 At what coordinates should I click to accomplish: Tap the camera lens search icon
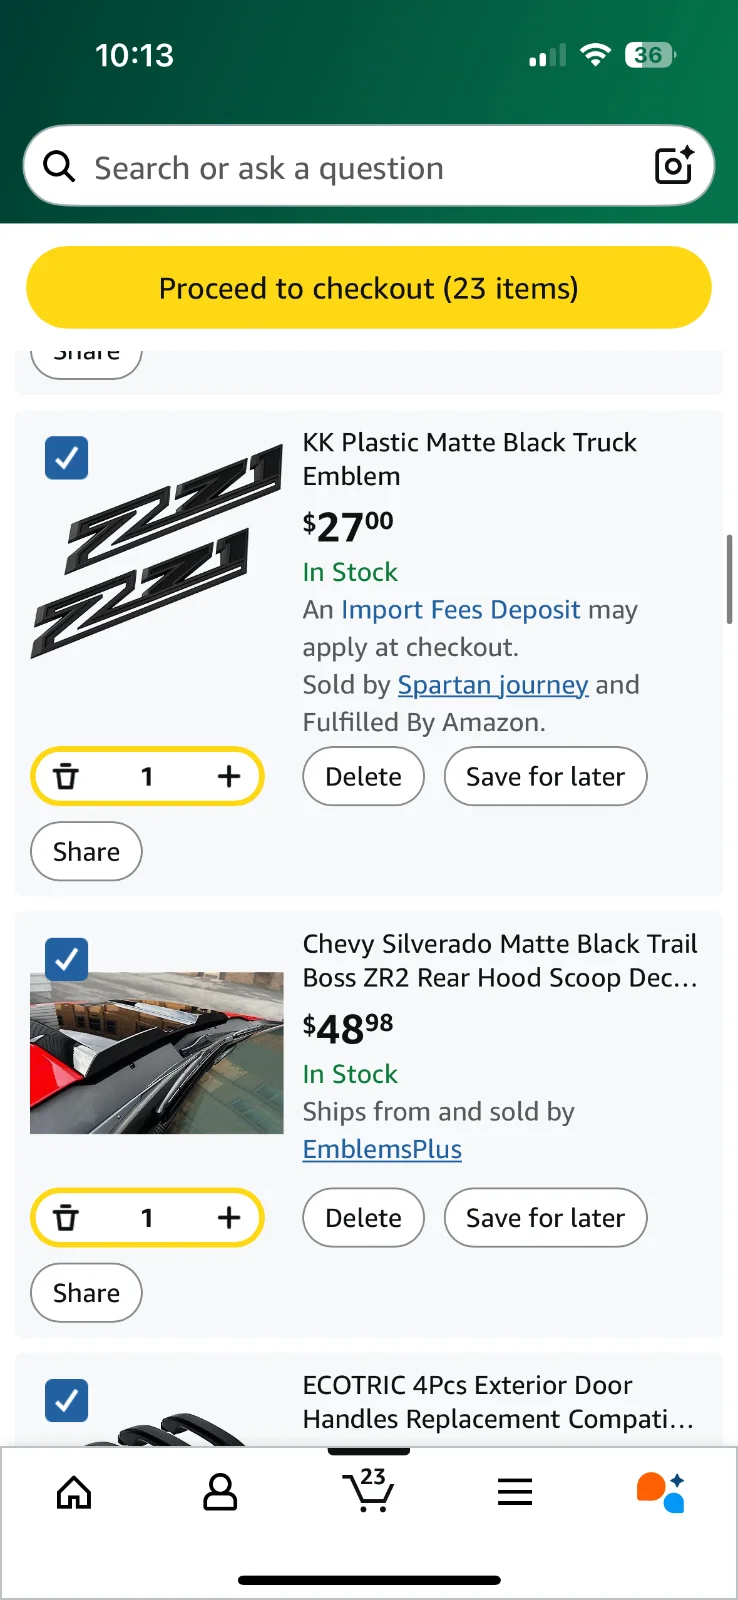pyautogui.click(x=673, y=166)
